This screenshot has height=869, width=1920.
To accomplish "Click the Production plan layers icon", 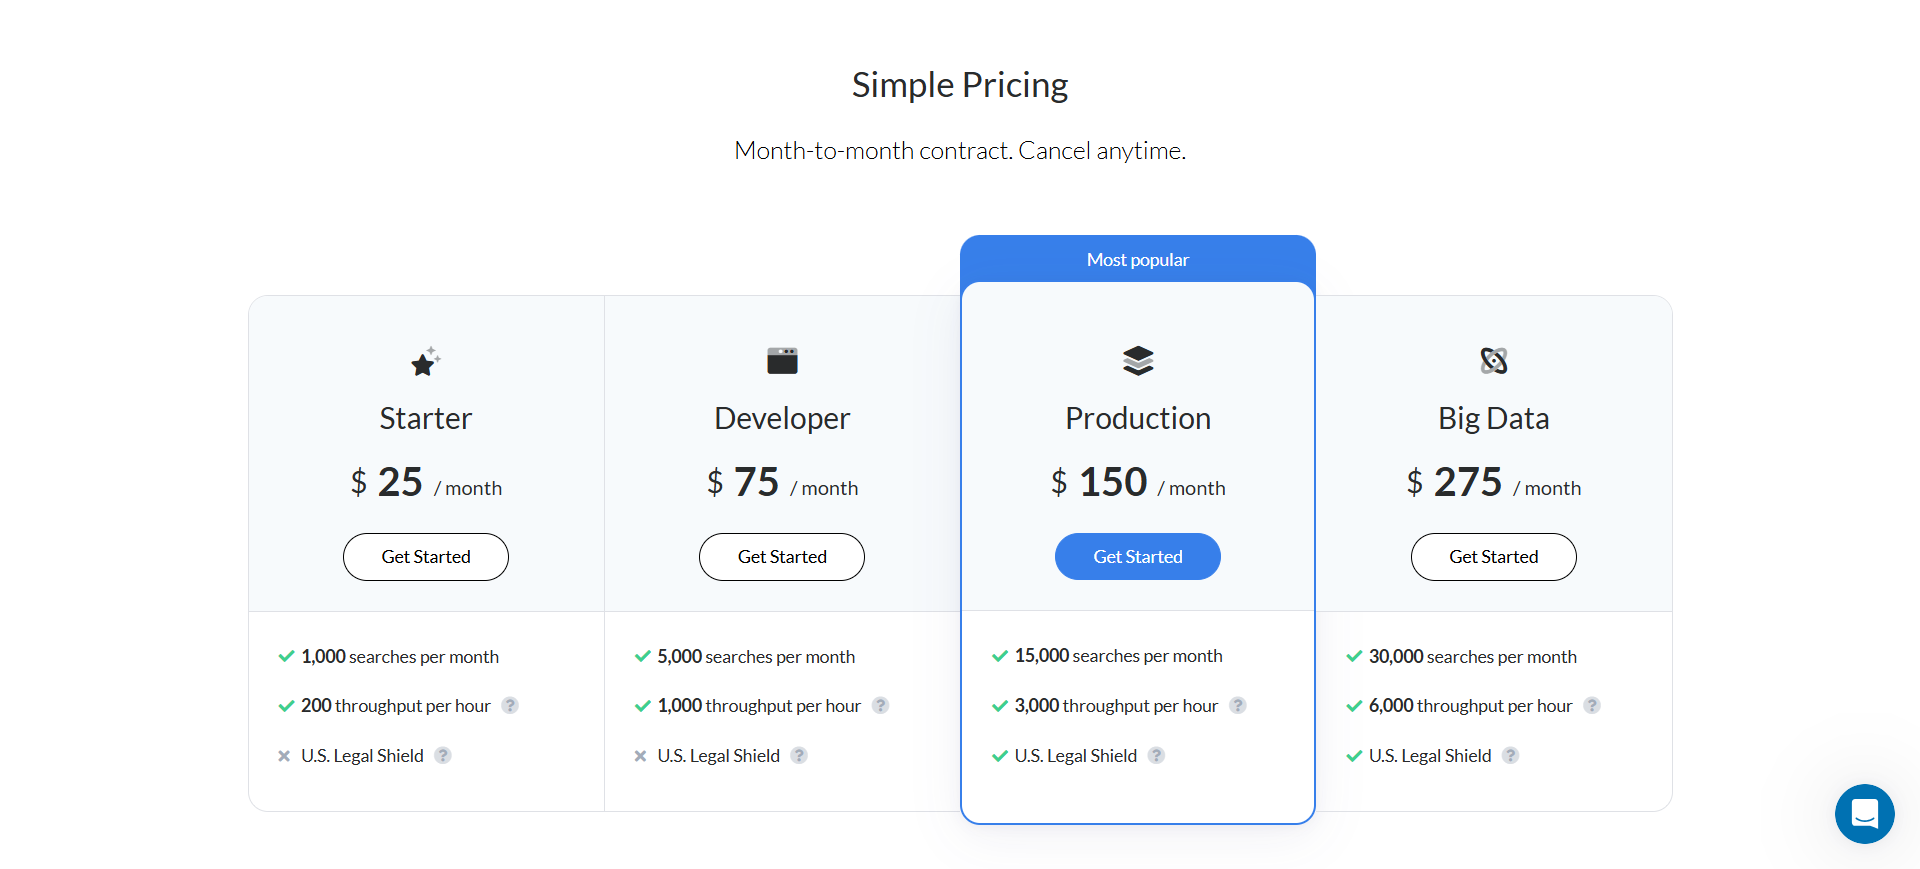I will tap(1138, 360).
